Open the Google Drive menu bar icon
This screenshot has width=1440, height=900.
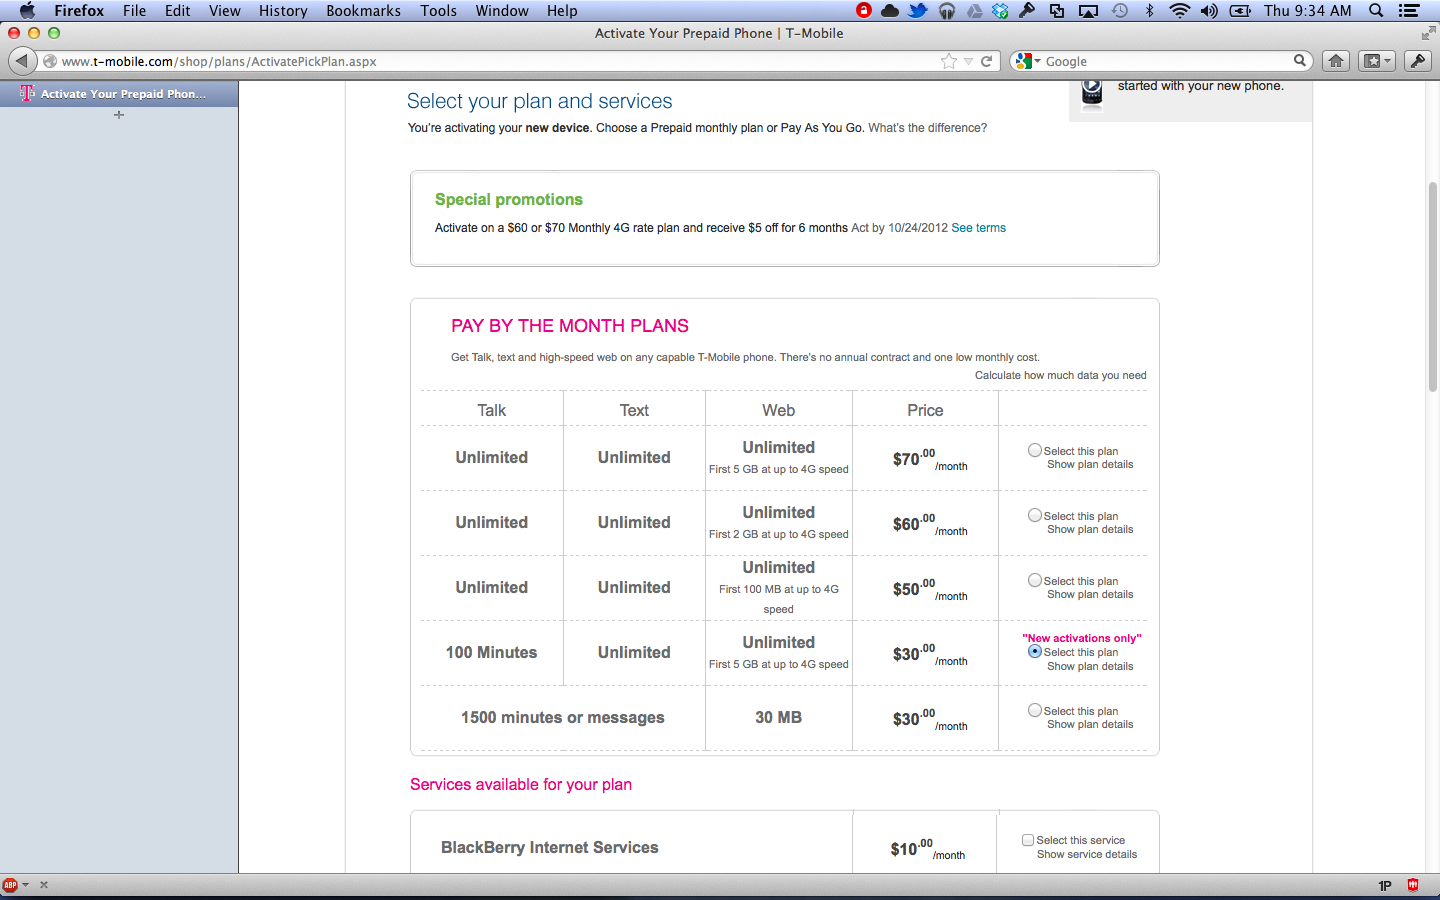point(974,11)
